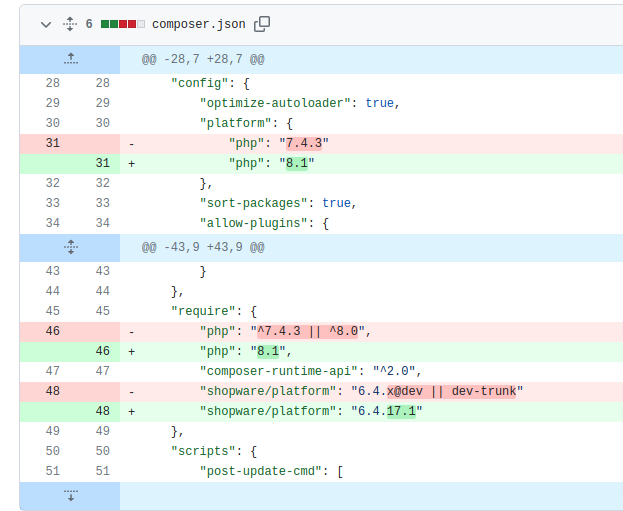Select added line number 48
Screen dimensions: 623x511
tap(102, 411)
